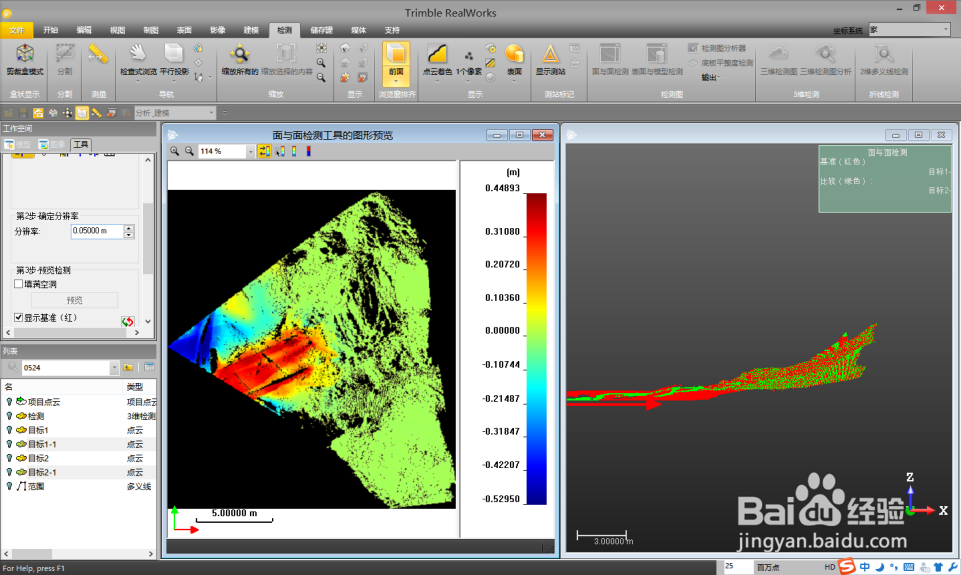
Task: Click the 分辨率 resolution input field
Action: point(97,231)
